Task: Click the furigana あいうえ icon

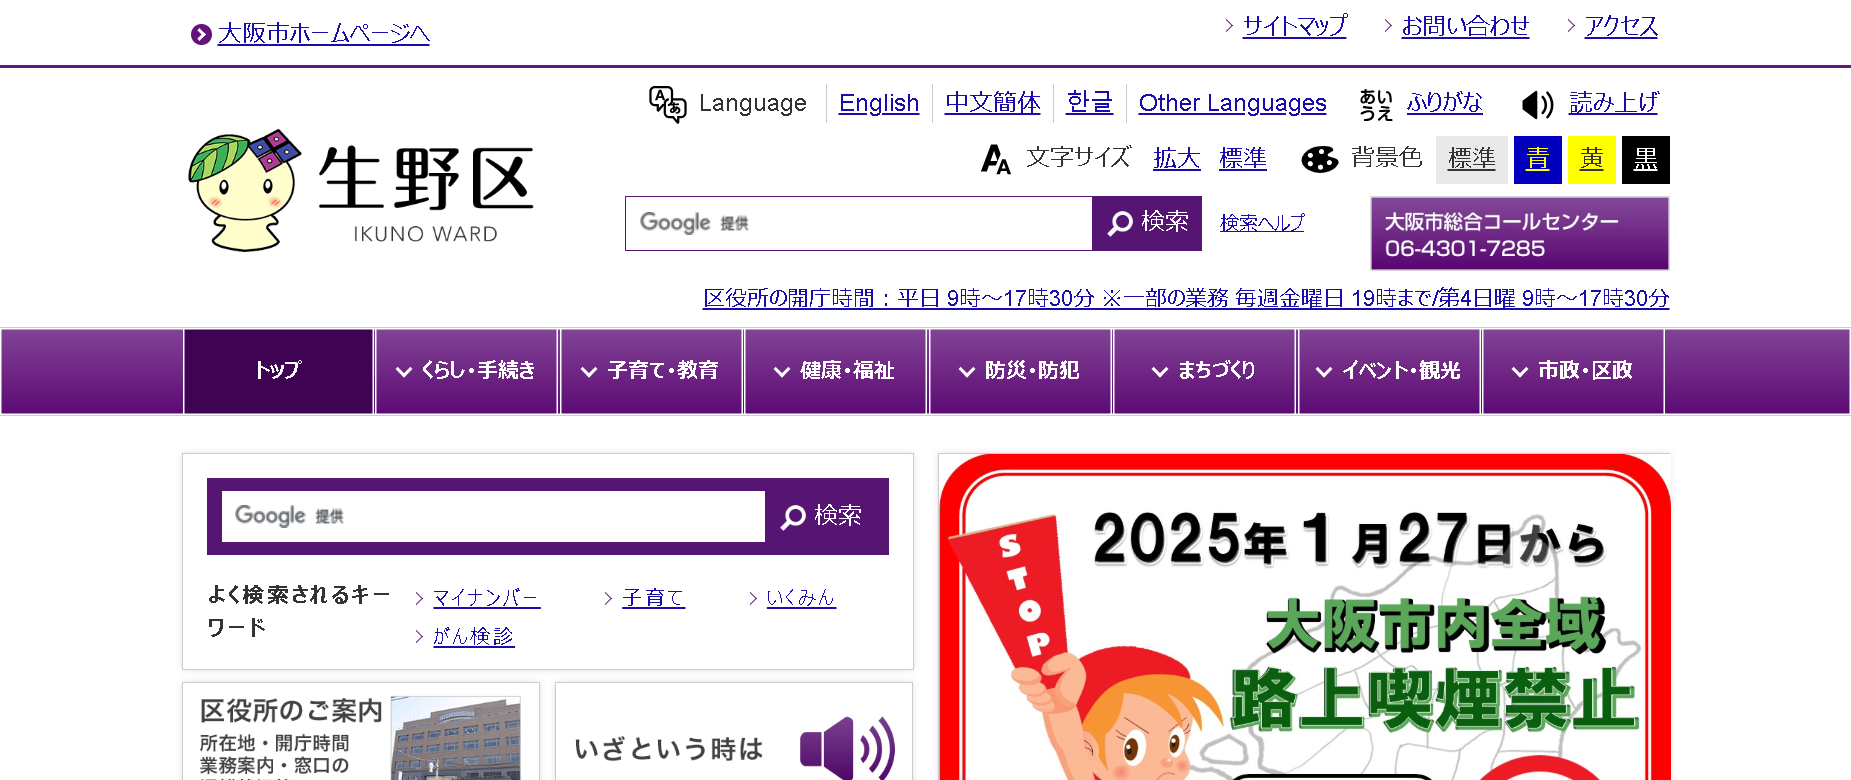Action: pos(1376,104)
